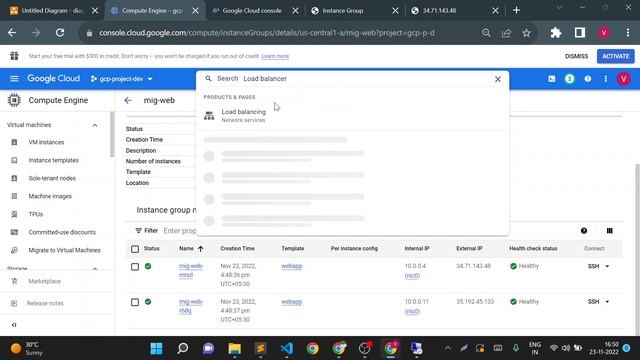Open Migrate to Virtual Machines in sidebar
This screenshot has height=360, width=640.
click(64, 250)
